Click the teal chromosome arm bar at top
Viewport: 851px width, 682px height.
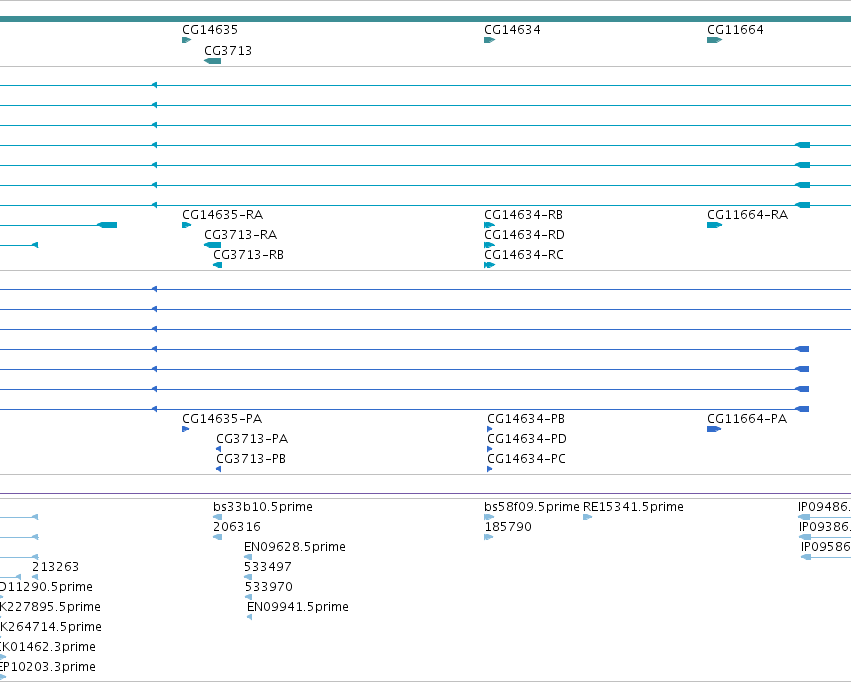[x=426, y=19]
